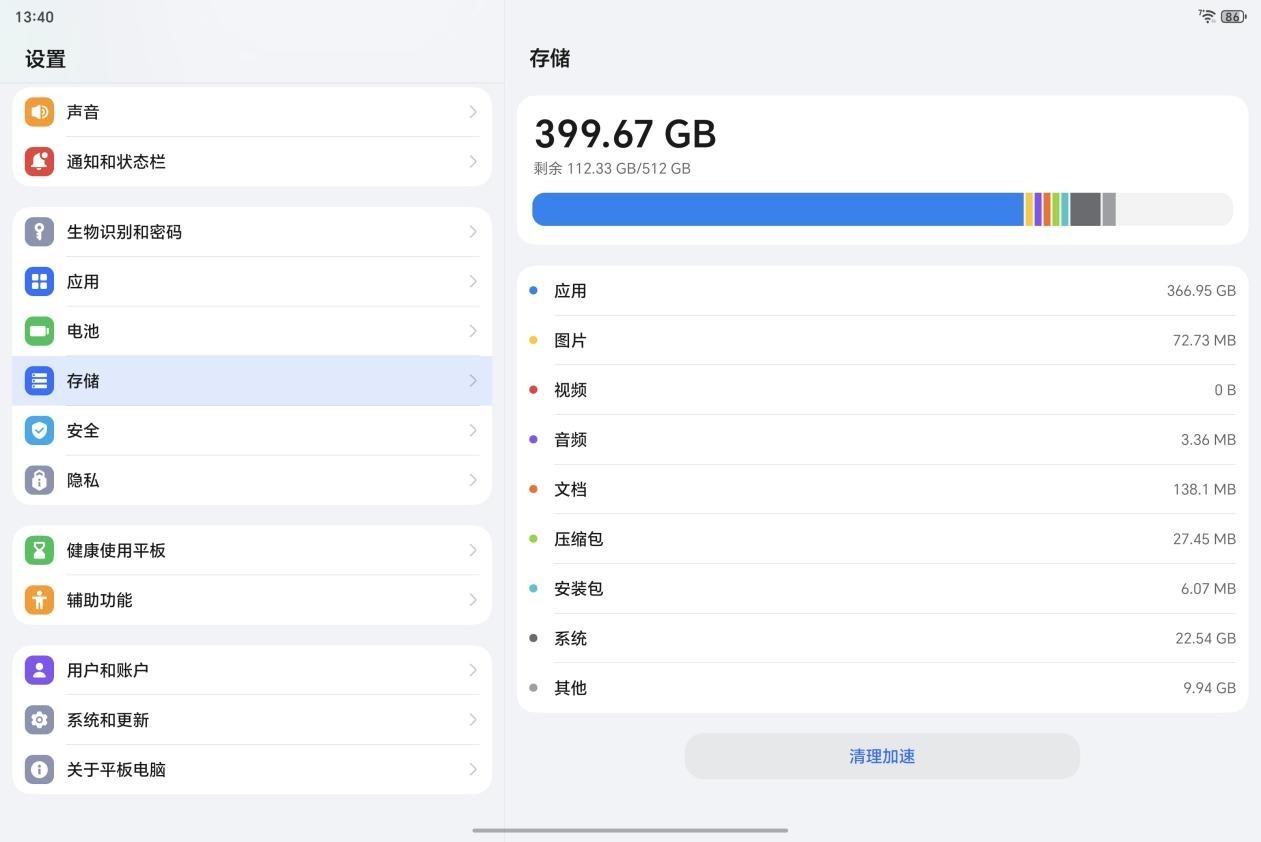Viewport: 1261px width, 842px height.
Task: Expand the 电池 row chevron
Action: [x=473, y=331]
